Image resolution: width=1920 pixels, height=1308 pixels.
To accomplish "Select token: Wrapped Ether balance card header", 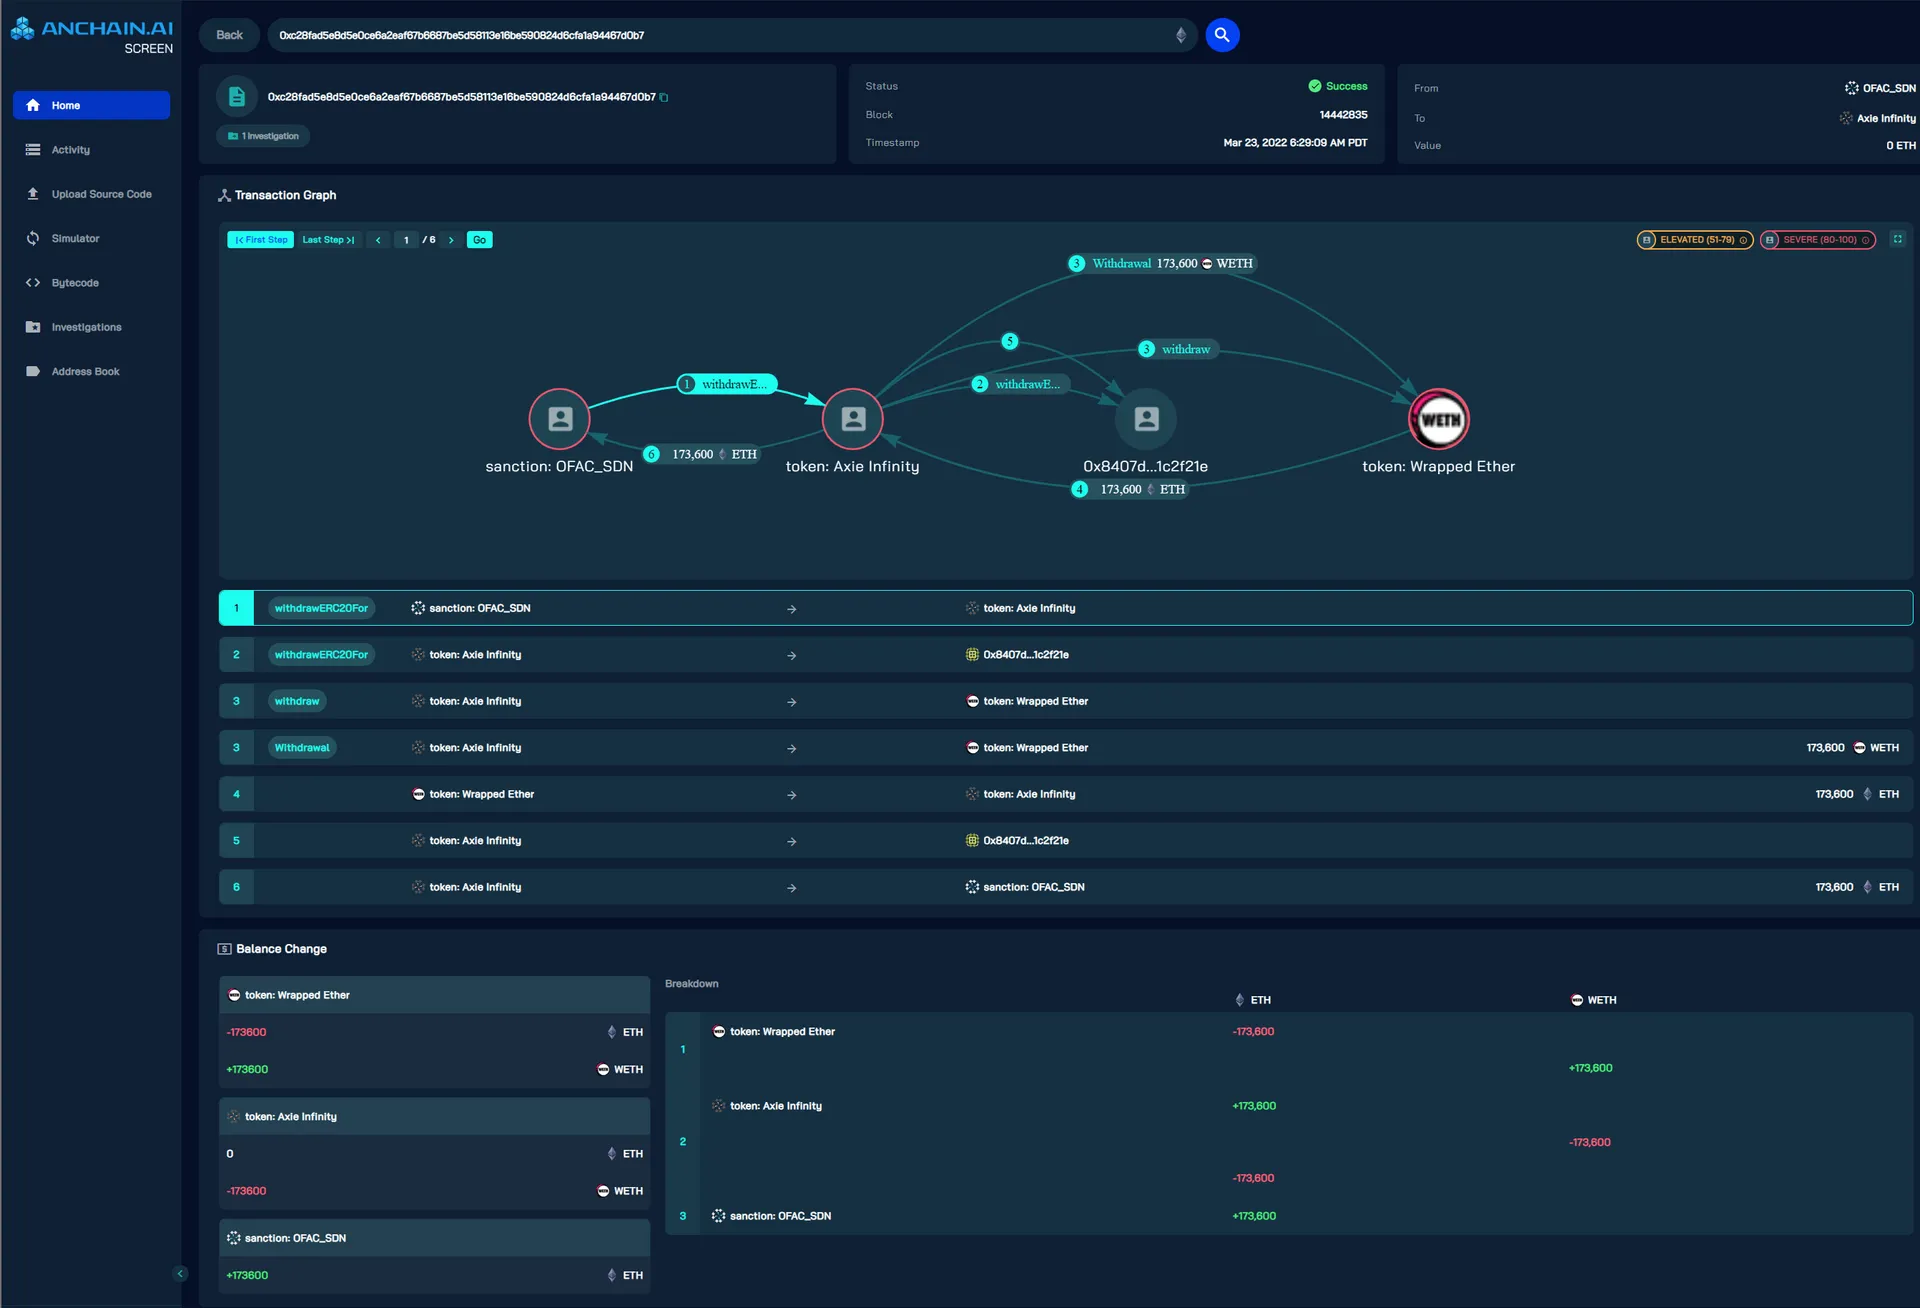I will coord(434,995).
